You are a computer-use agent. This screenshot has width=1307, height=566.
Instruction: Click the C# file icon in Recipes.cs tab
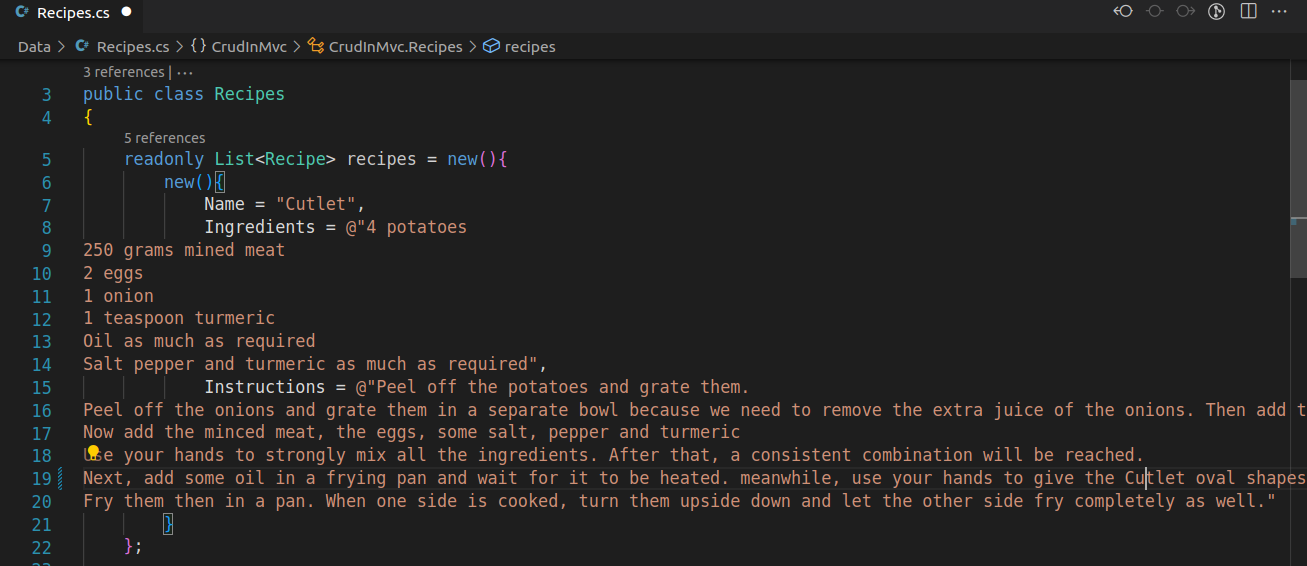[x=21, y=13]
